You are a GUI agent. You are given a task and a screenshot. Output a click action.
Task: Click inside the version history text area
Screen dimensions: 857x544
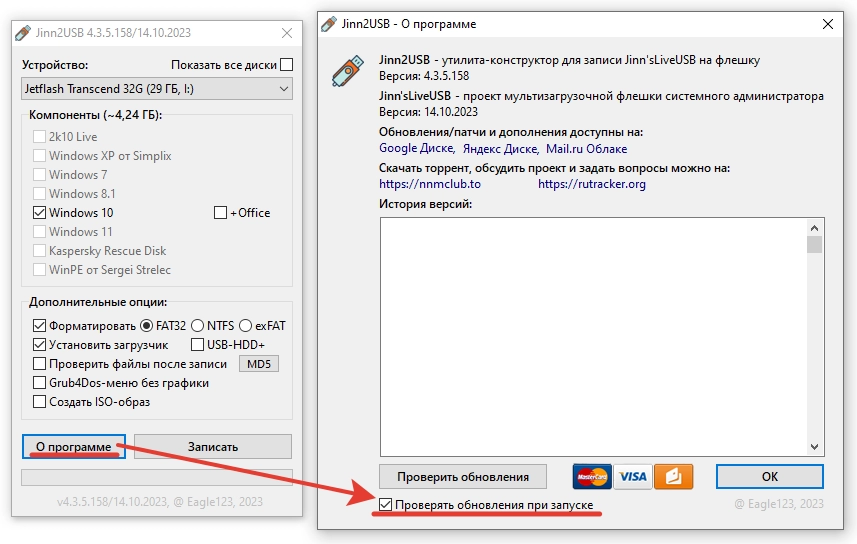(x=593, y=337)
